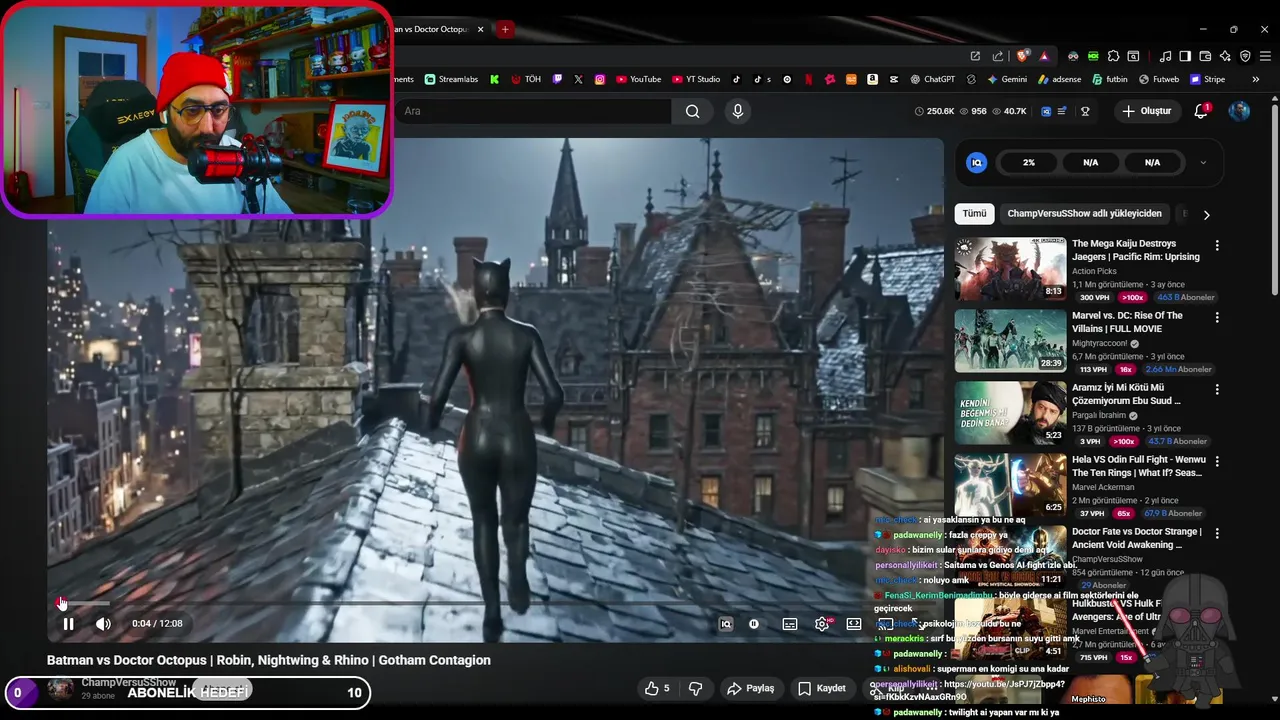Dislike the video with thumbs down
This screenshot has height=720, width=1280.
point(696,688)
